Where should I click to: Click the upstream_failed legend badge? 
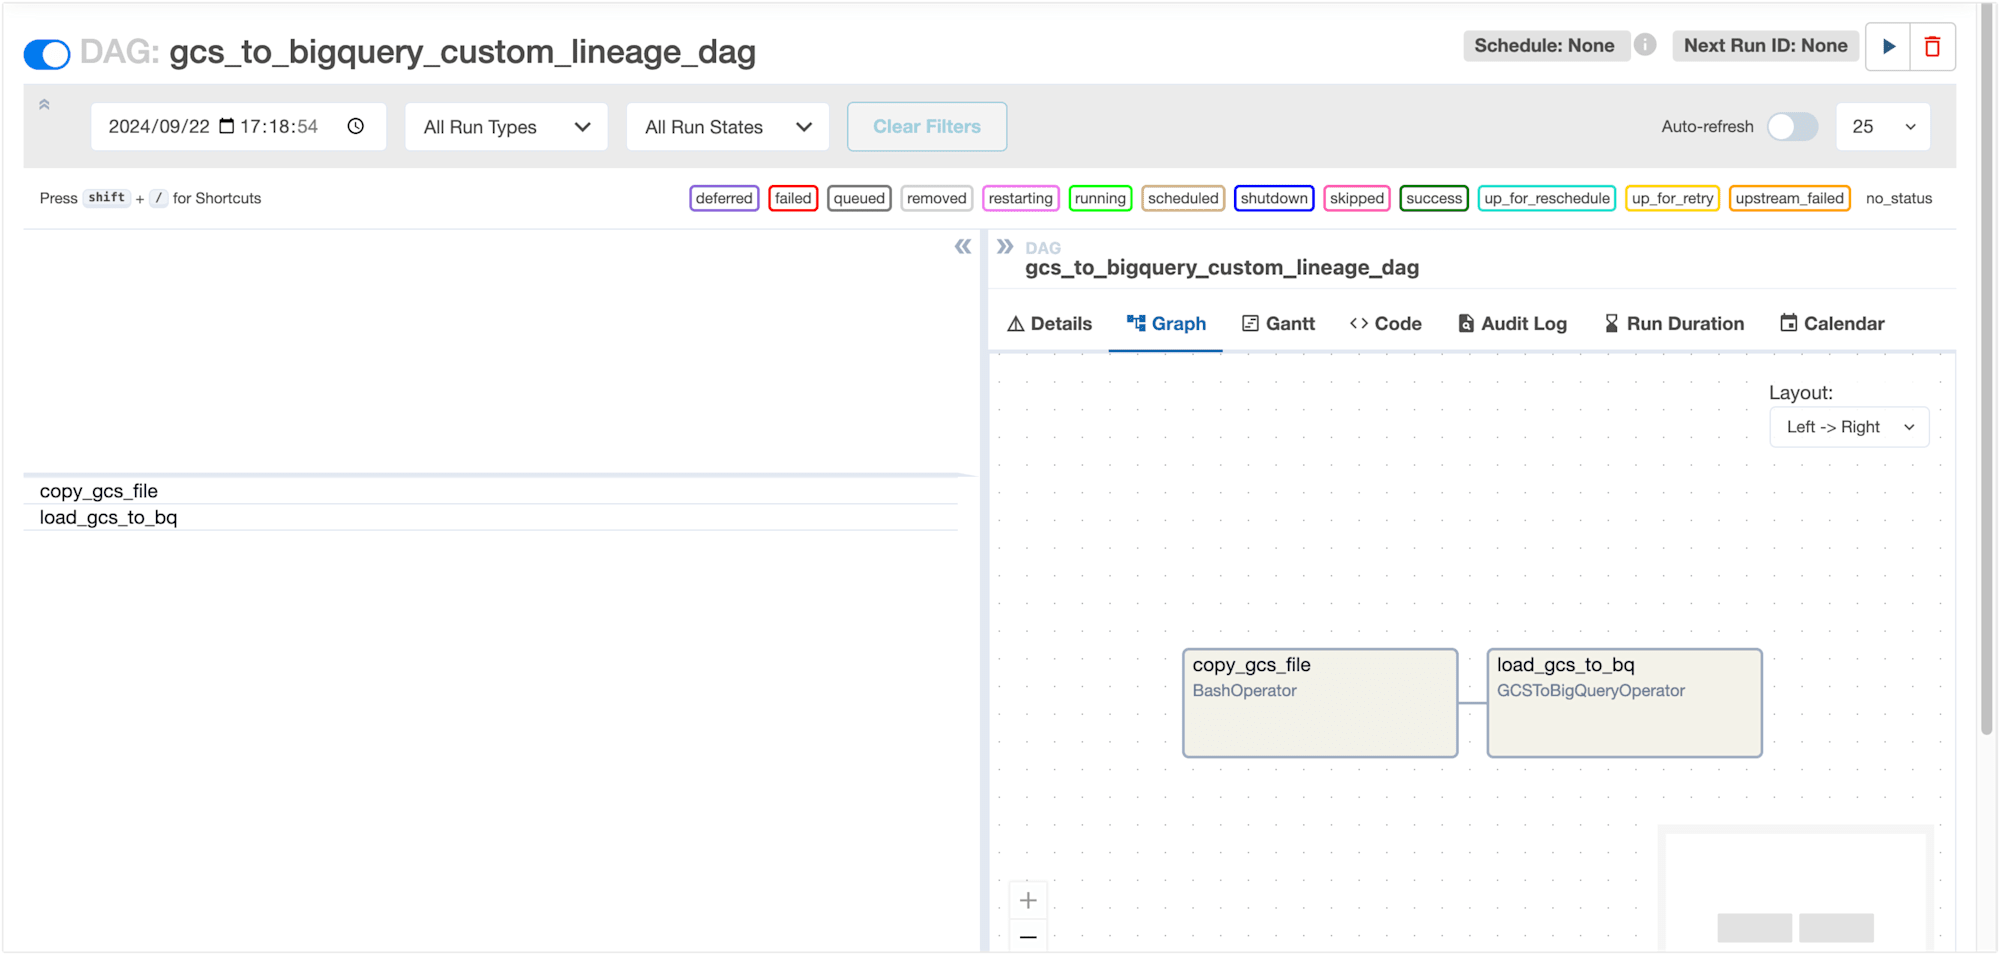(1789, 198)
